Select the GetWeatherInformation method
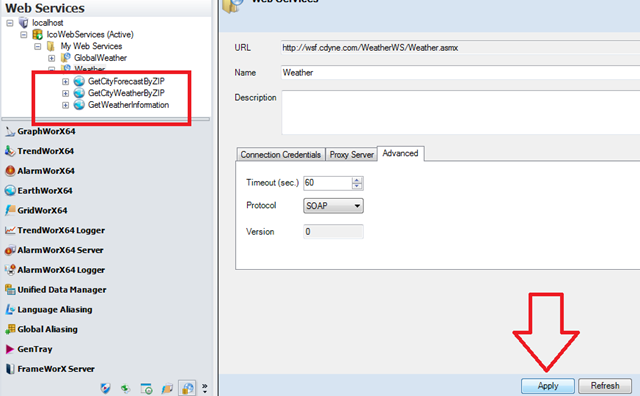640x396 pixels. coord(129,105)
